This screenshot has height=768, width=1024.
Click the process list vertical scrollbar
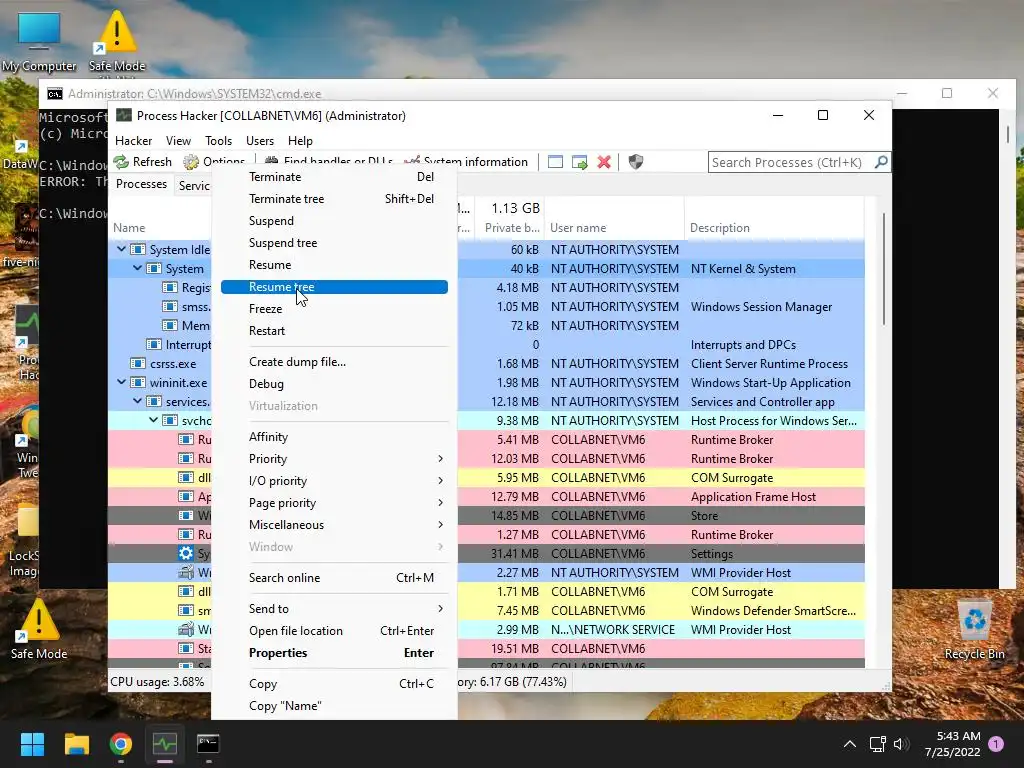coord(884,269)
